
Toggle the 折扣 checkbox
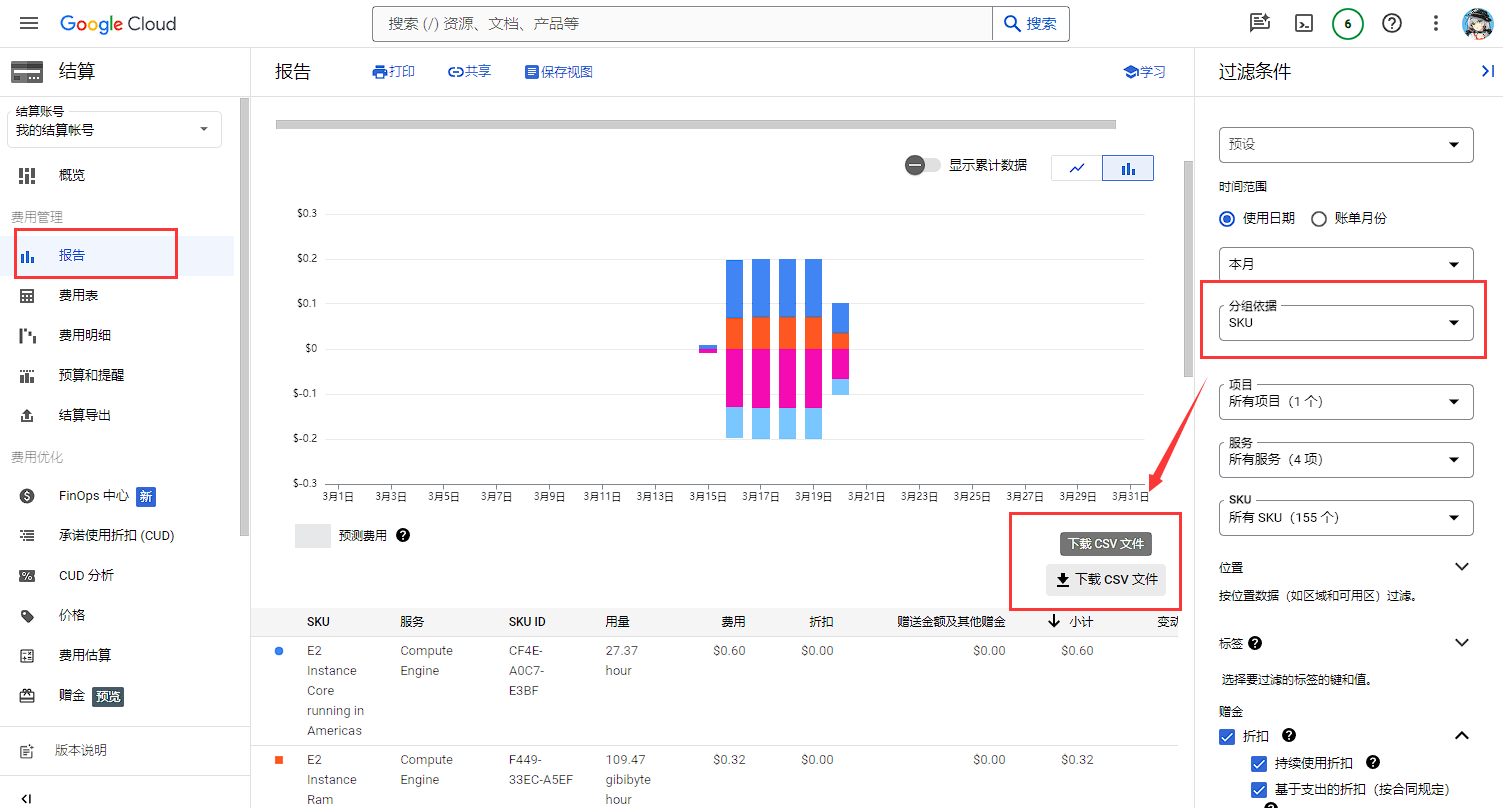[x=1228, y=737]
